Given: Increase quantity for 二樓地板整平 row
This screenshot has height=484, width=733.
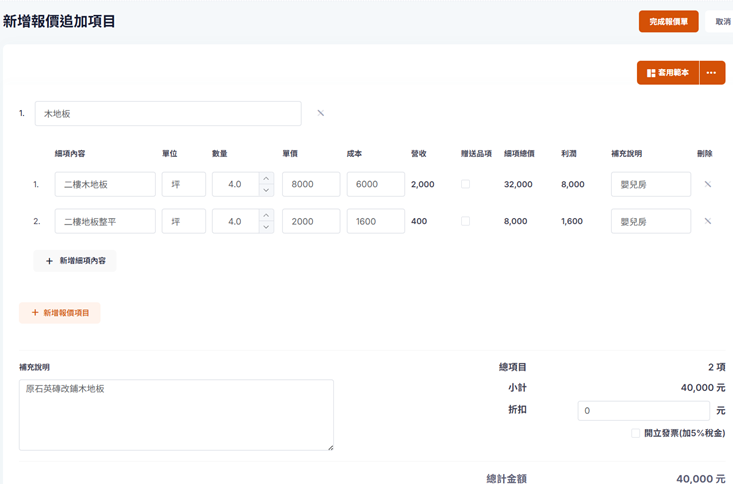Looking at the screenshot, I should (x=266, y=216).
